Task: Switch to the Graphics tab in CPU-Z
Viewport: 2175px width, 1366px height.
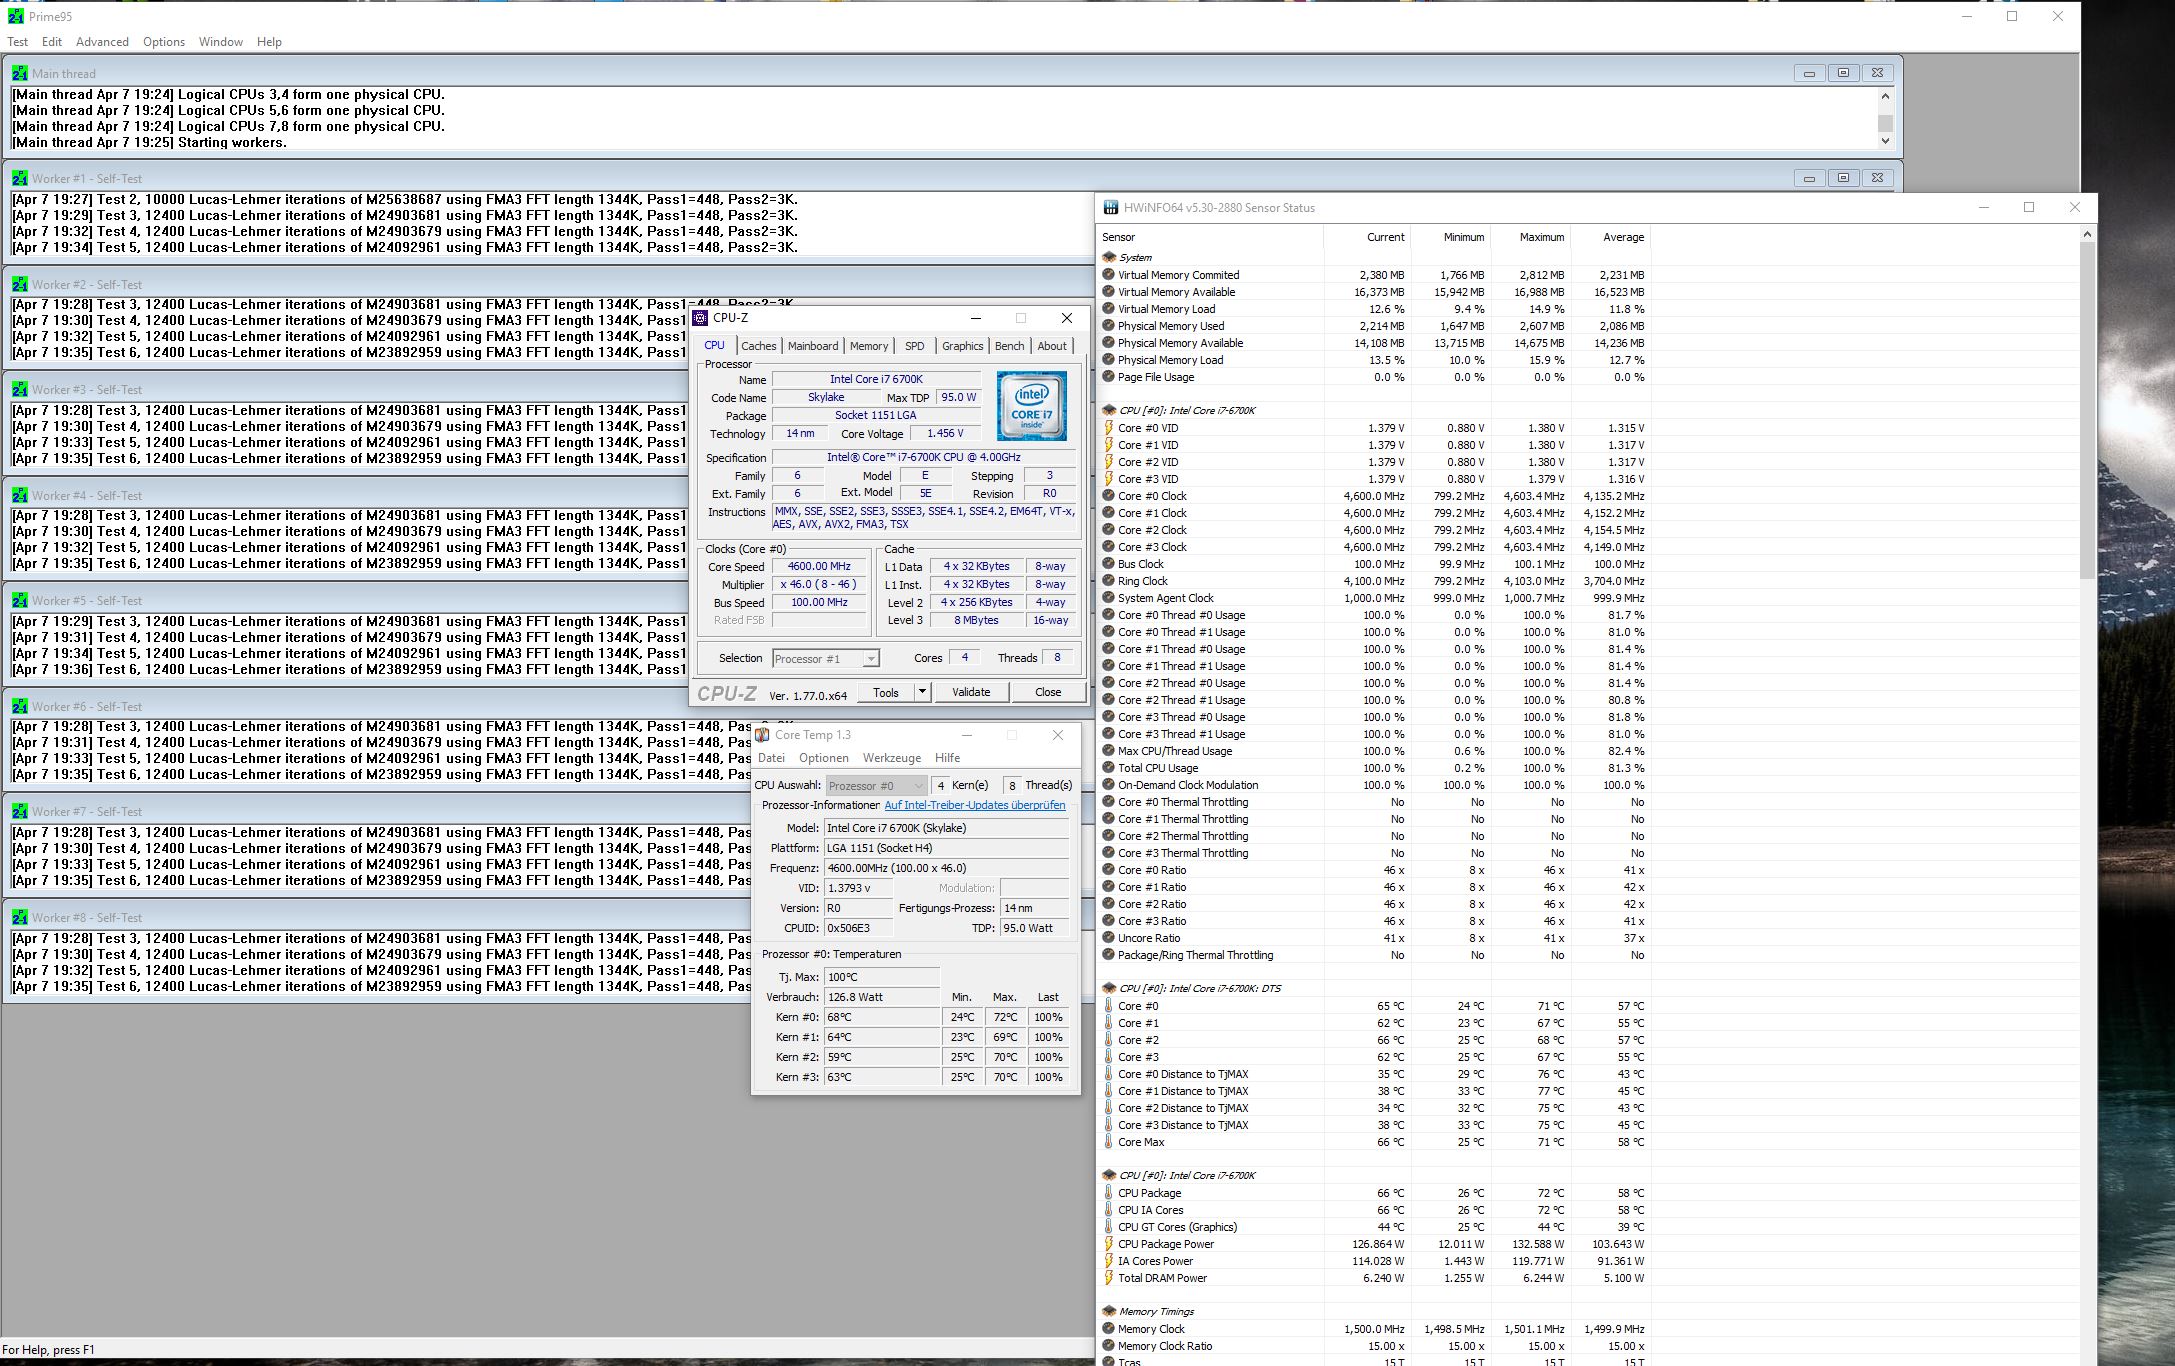Action: [963, 346]
